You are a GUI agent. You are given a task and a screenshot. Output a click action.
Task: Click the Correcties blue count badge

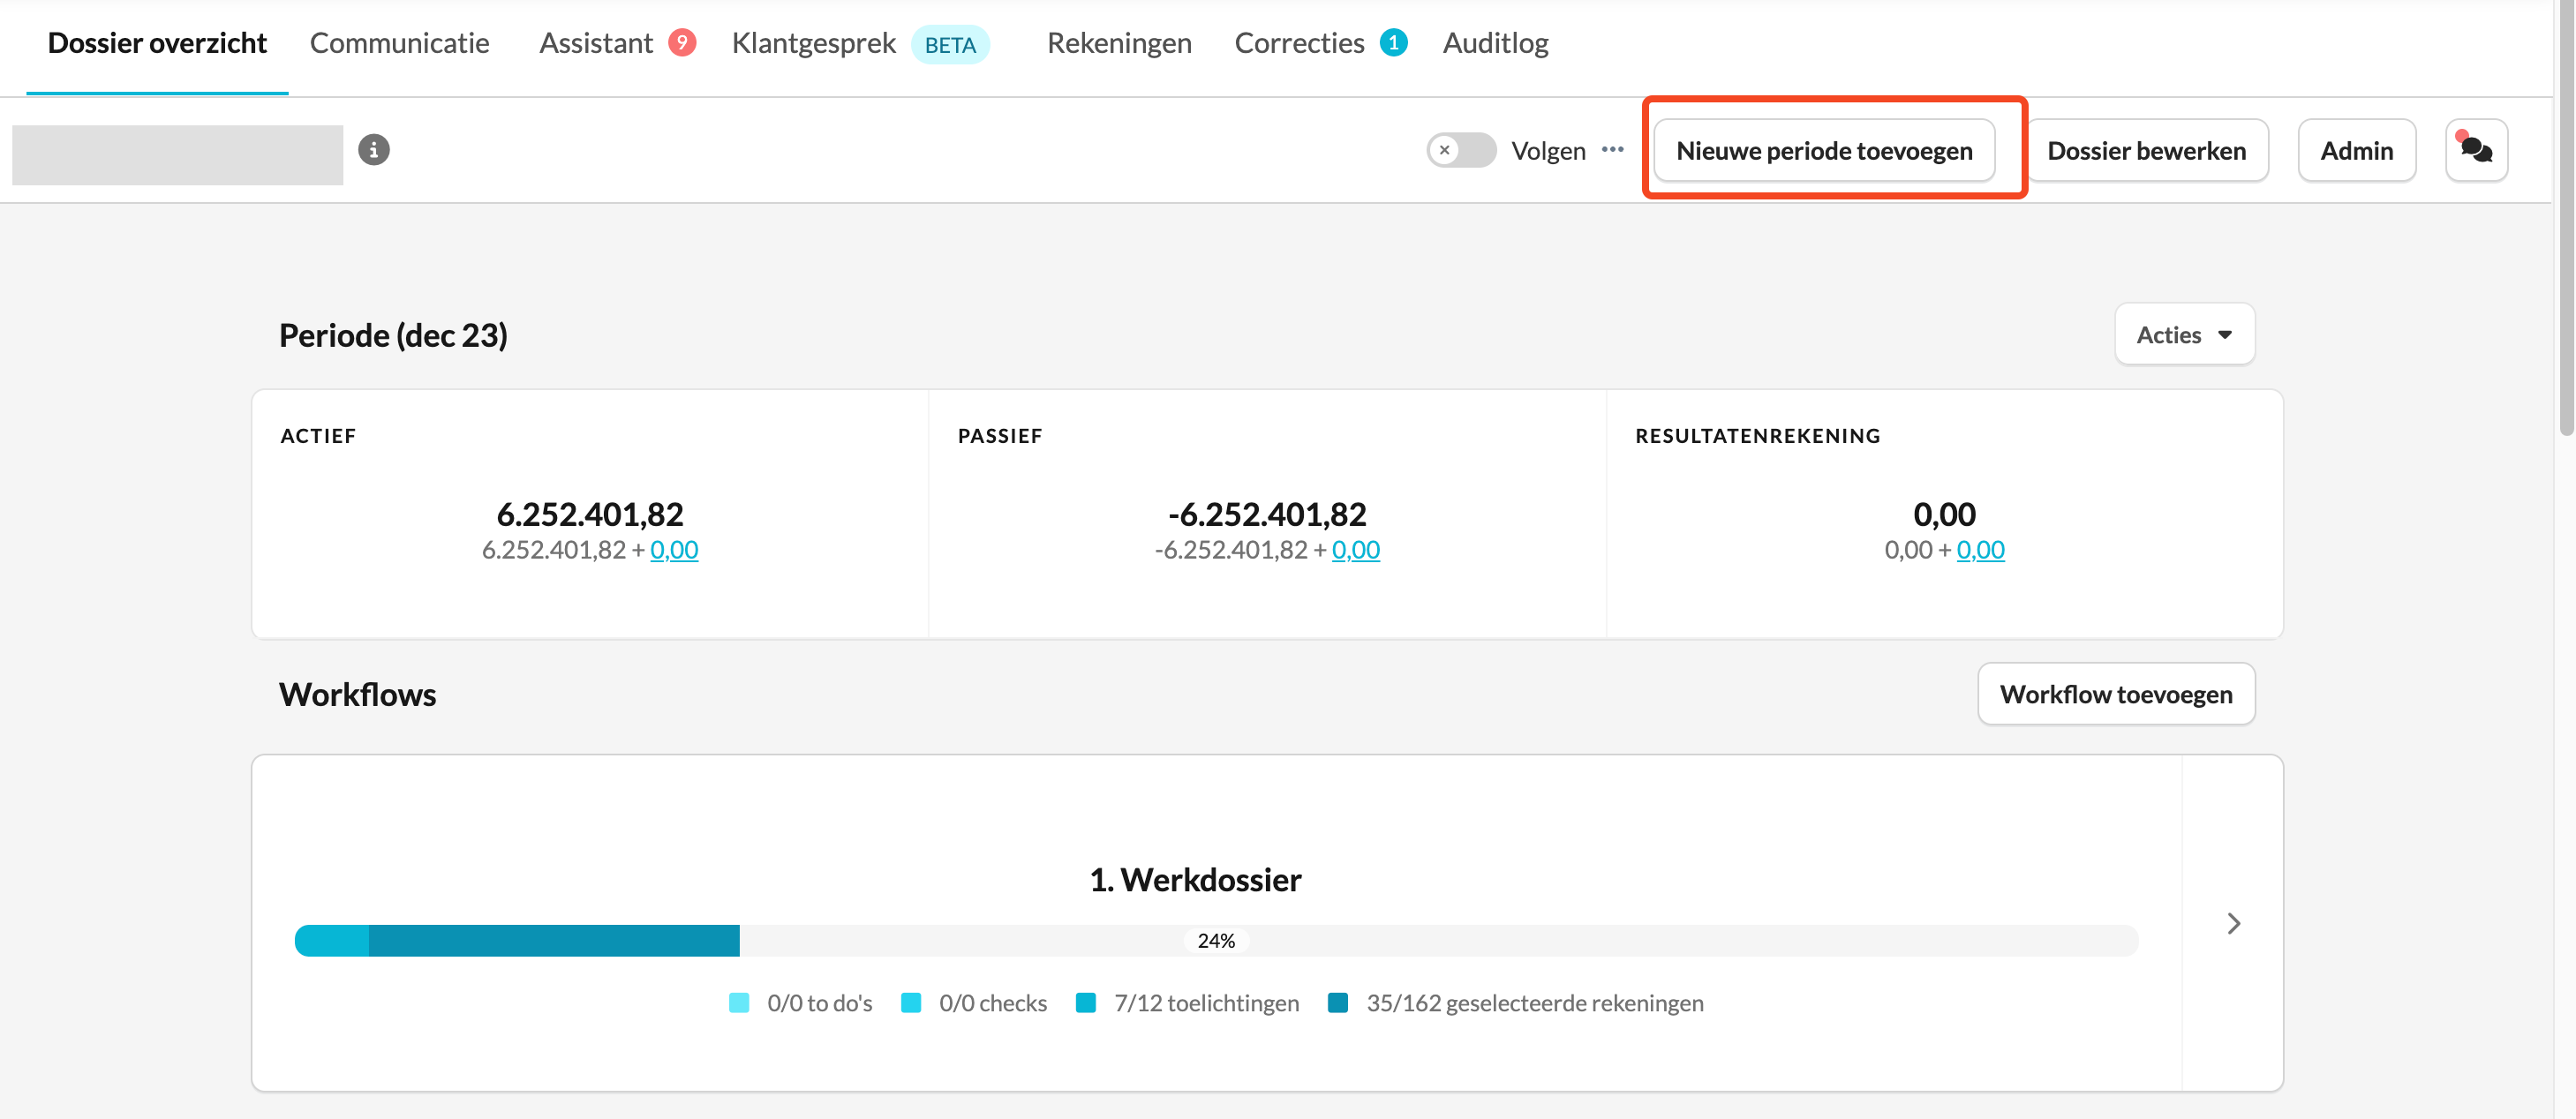click(1393, 43)
